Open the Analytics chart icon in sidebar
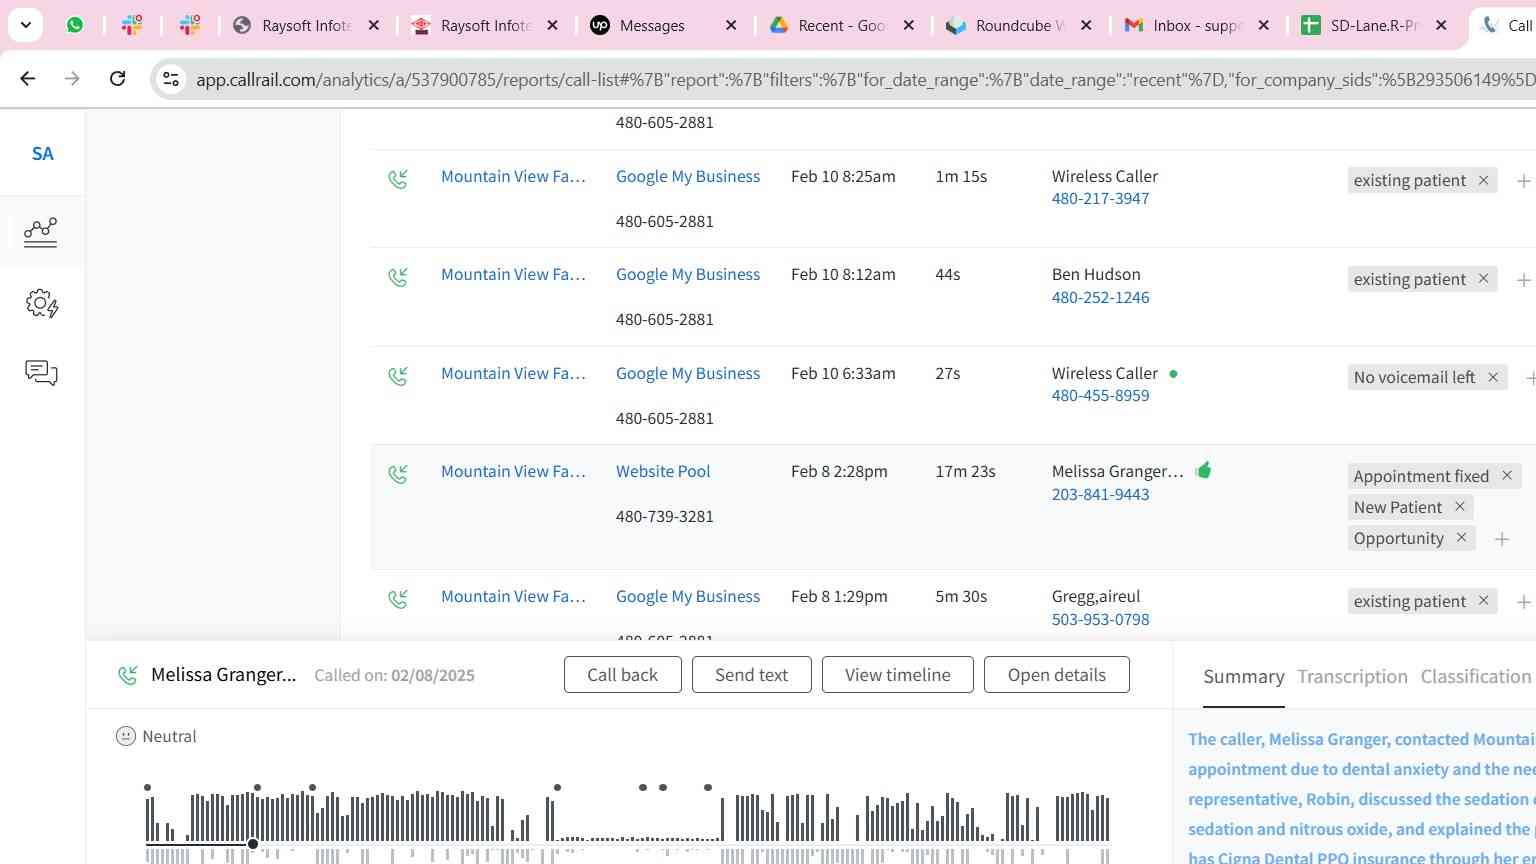This screenshot has height=864, width=1536. 41,232
